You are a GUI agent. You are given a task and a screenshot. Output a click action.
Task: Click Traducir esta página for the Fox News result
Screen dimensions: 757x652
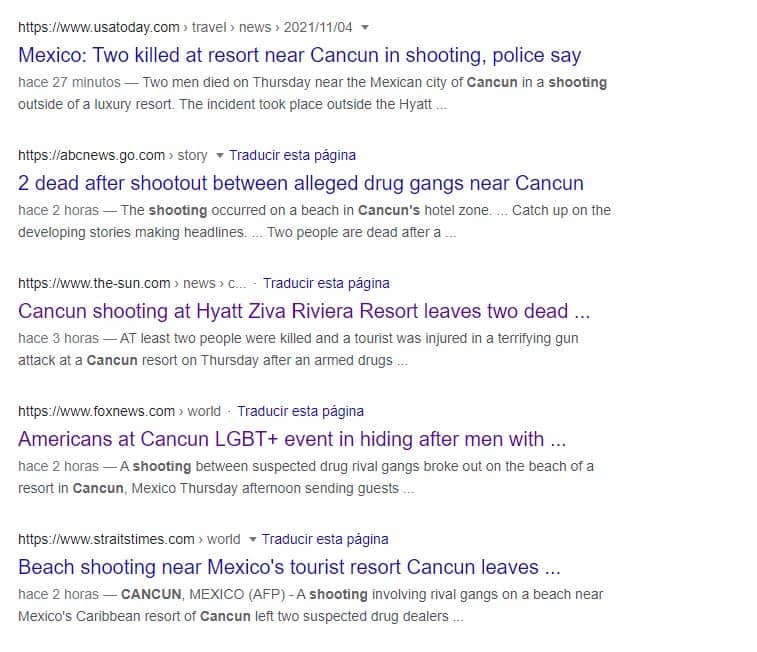pos(300,411)
